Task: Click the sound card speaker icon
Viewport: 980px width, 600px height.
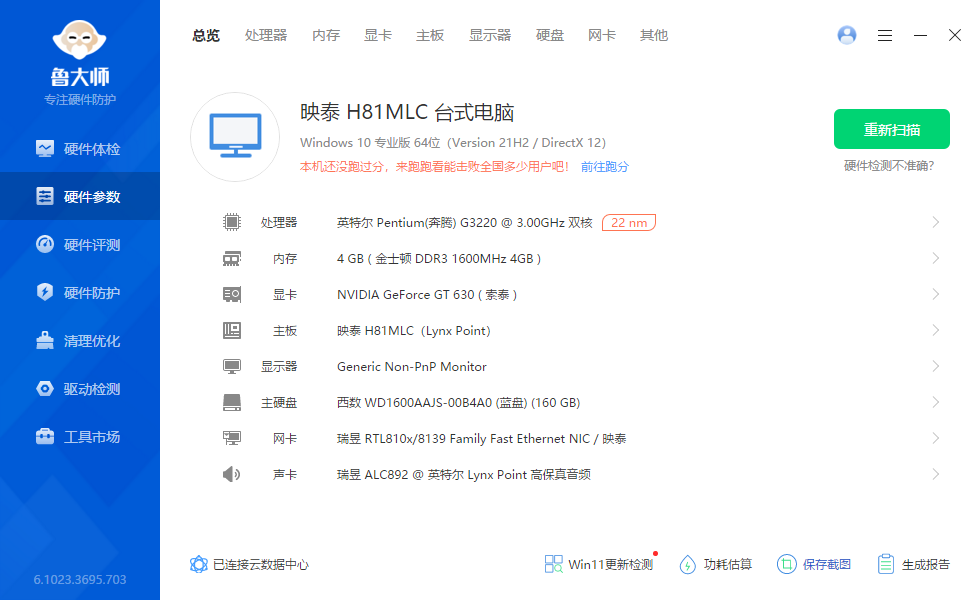Action: pyautogui.click(x=231, y=474)
